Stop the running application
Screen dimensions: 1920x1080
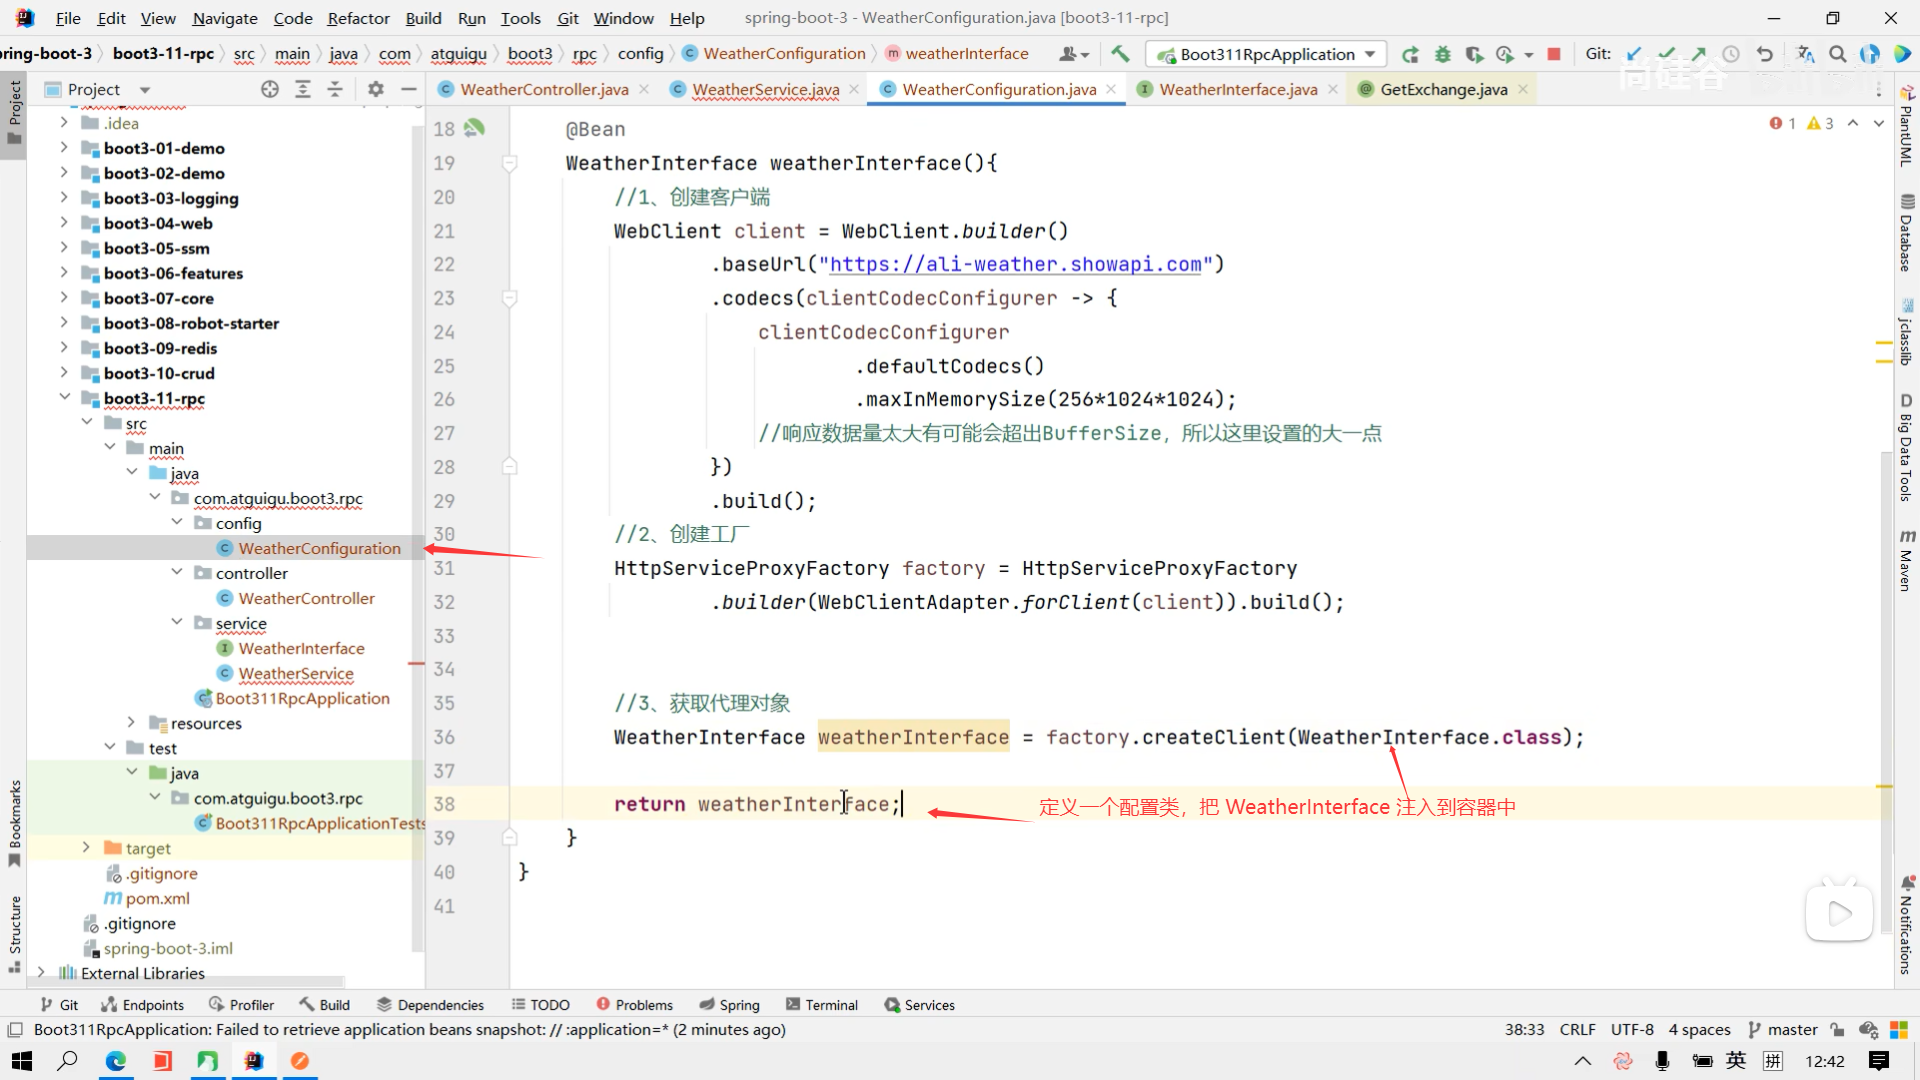[1554, 54]
